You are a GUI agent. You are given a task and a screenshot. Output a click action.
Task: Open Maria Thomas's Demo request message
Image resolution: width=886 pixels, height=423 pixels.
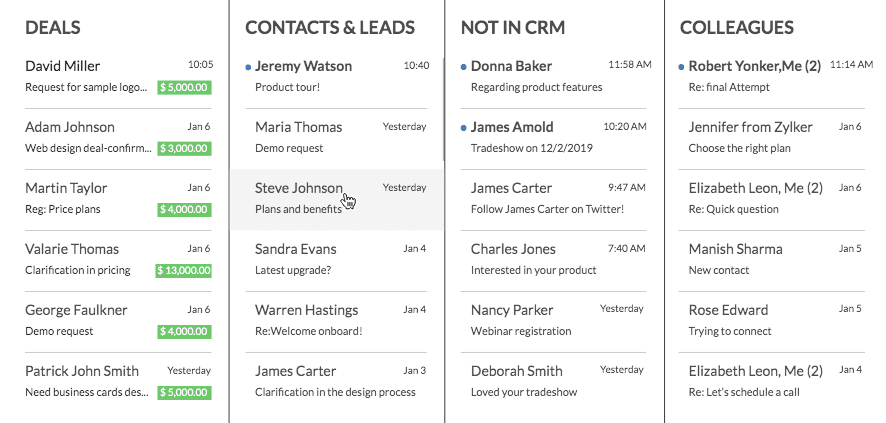click(x=336, y=138)
